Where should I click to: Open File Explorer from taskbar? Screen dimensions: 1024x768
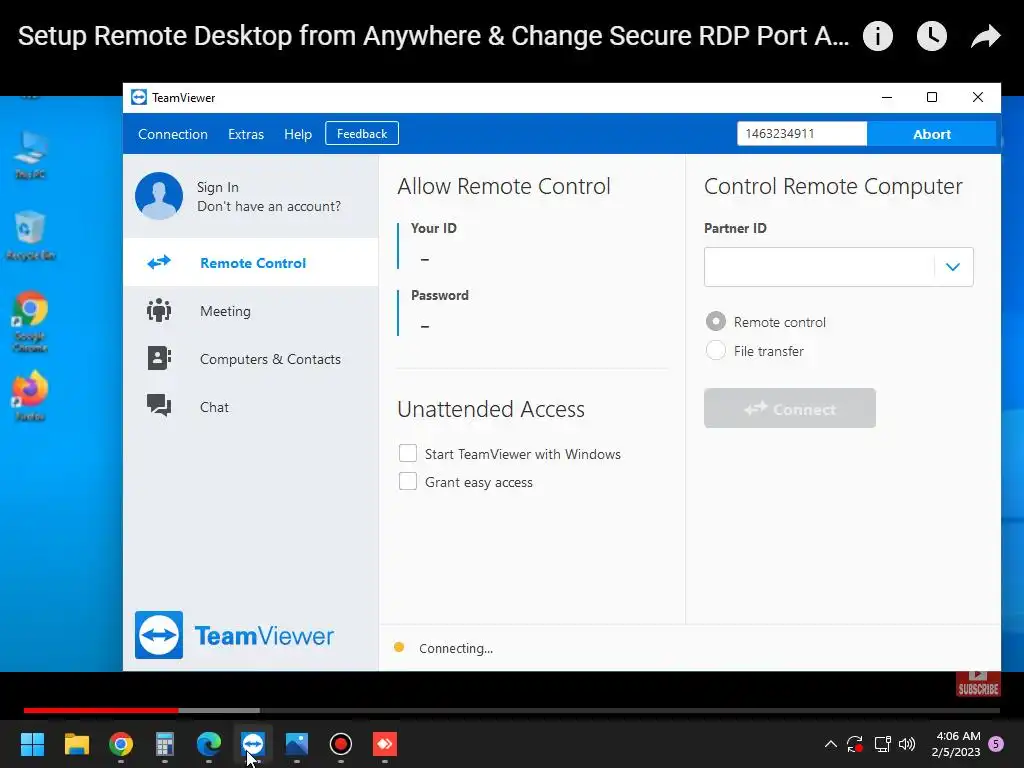click(x=76, y=744)
